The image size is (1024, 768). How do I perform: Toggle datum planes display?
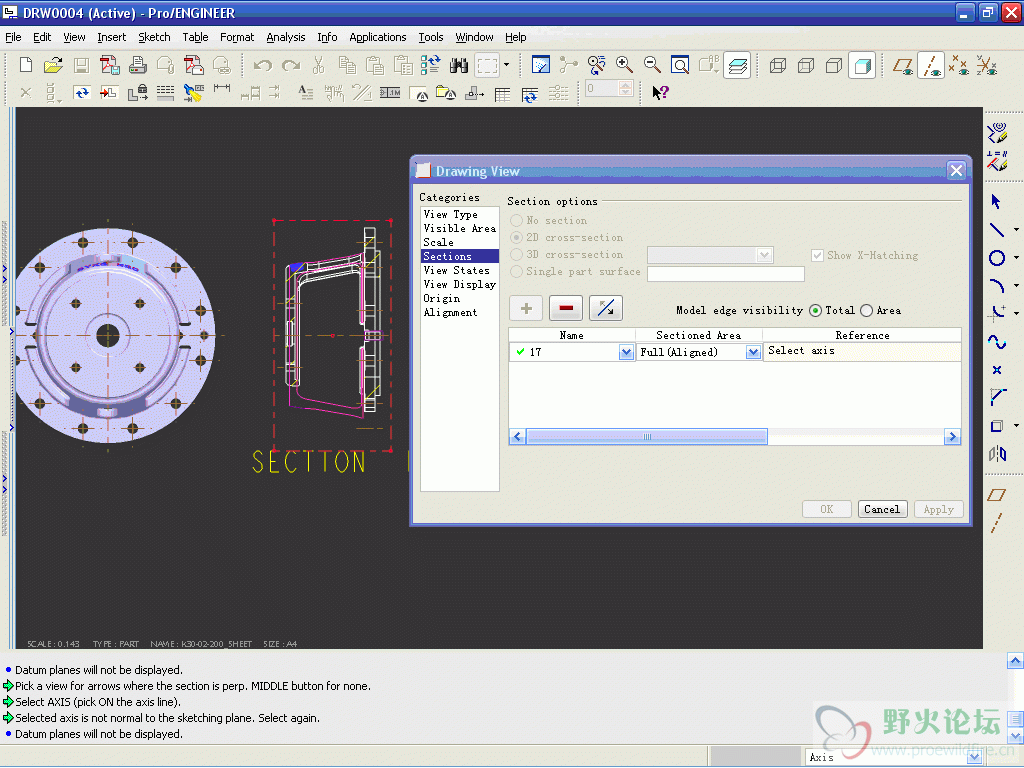click(x=903, y=65)
